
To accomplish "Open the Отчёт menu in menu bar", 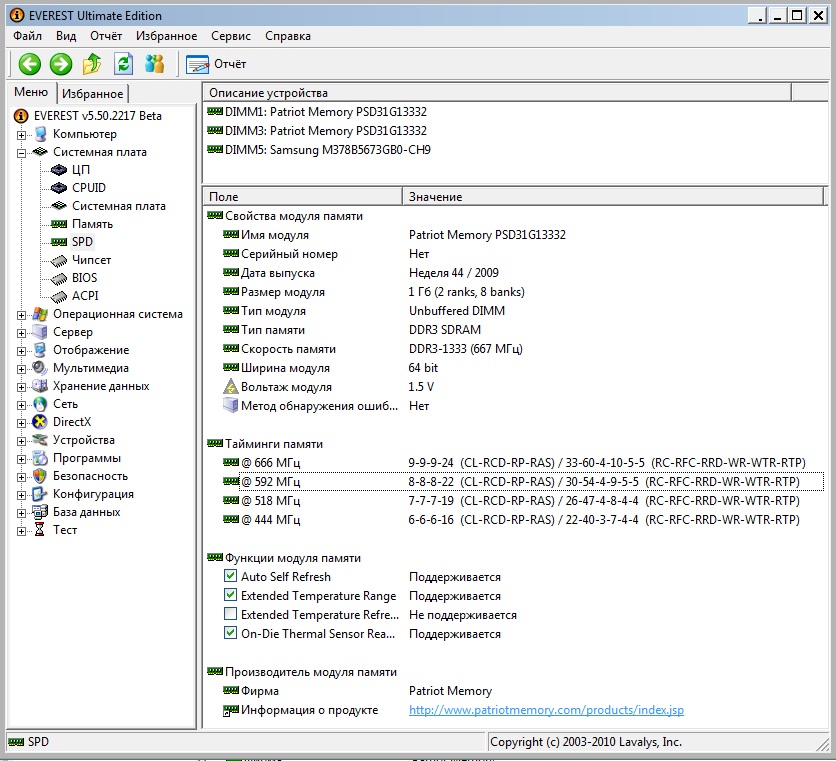I will [106, 36].
